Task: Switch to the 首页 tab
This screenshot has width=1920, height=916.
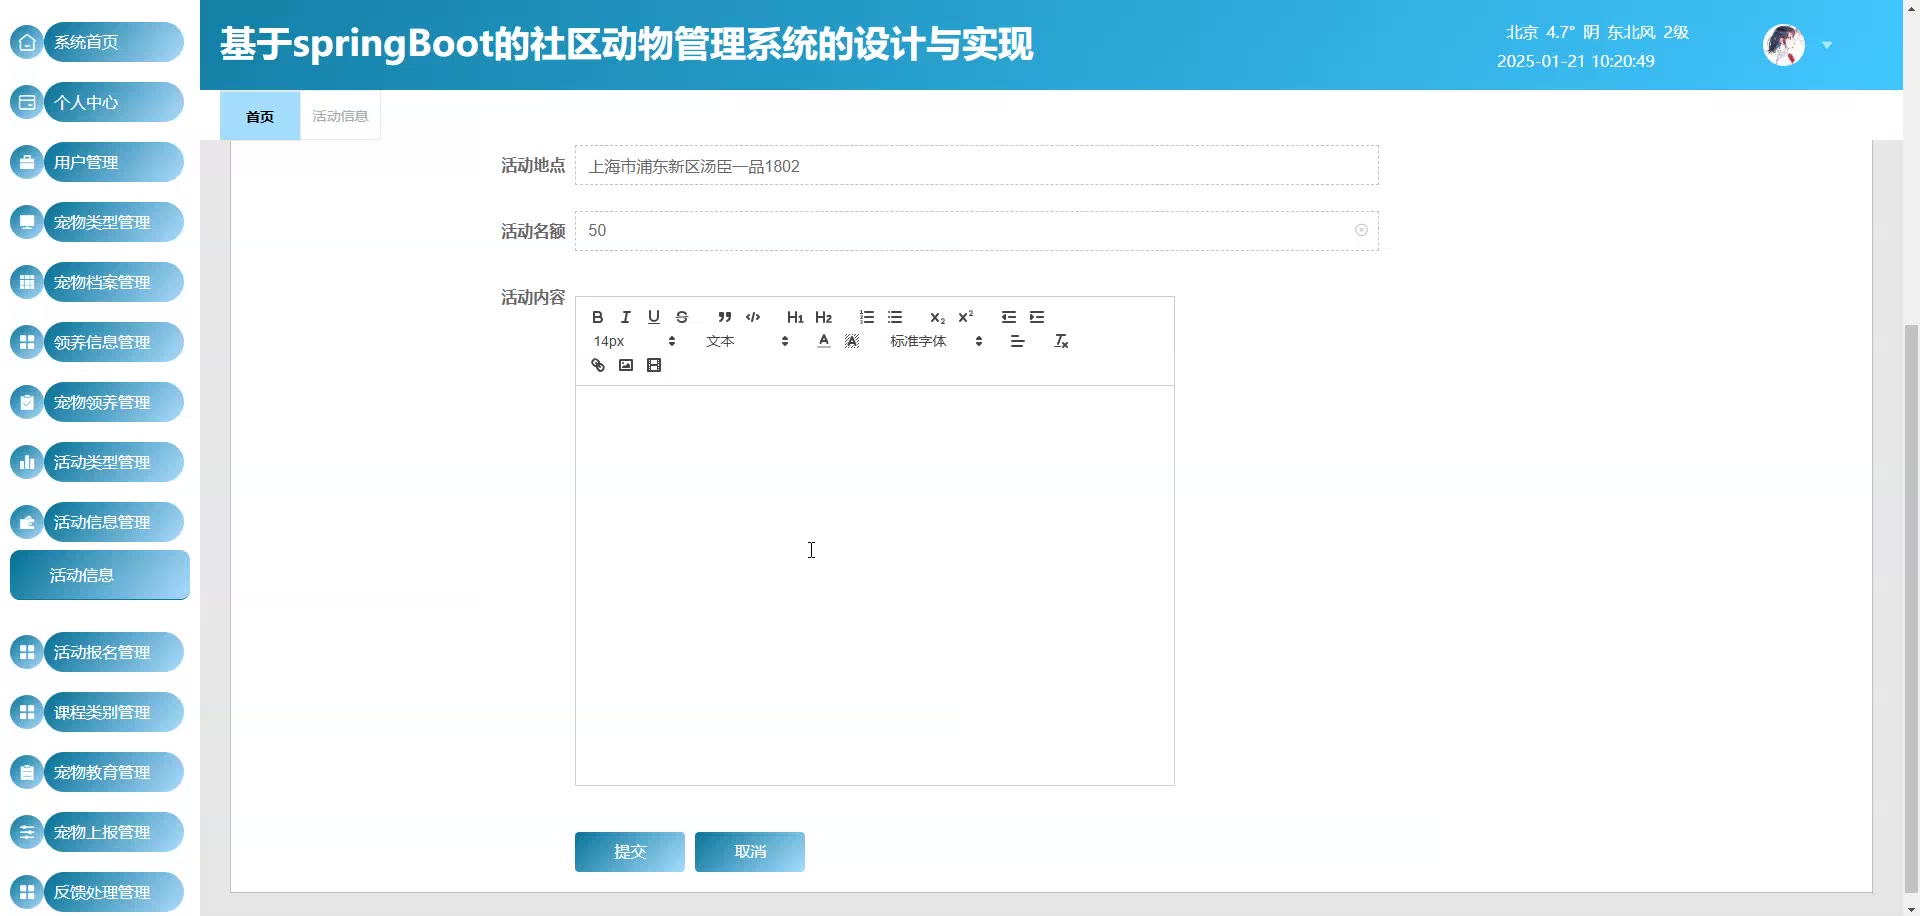Action: 260,116
